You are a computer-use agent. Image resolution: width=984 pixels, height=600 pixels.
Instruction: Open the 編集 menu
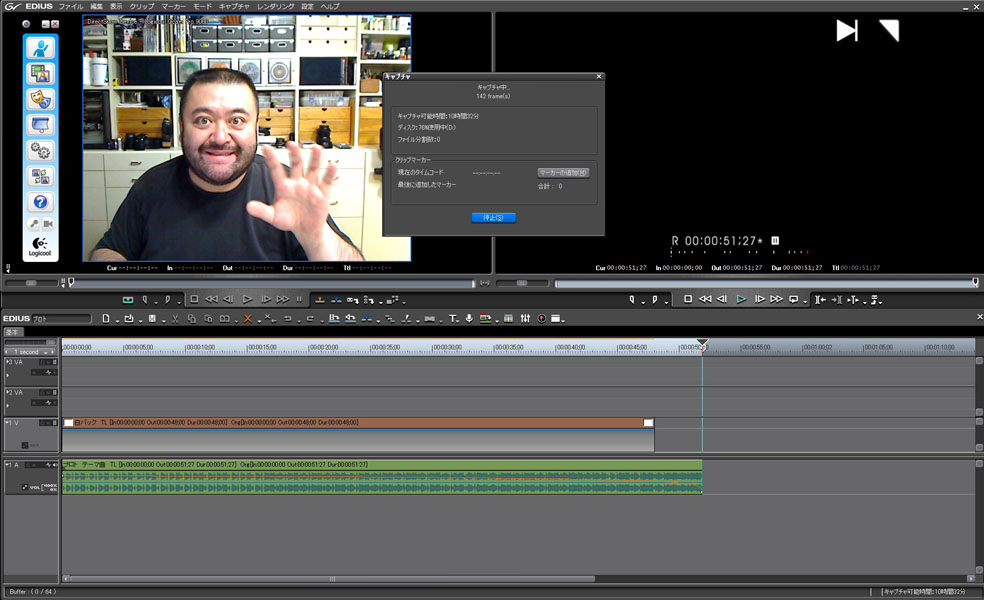pyautogui.click(x=96, y=6)
